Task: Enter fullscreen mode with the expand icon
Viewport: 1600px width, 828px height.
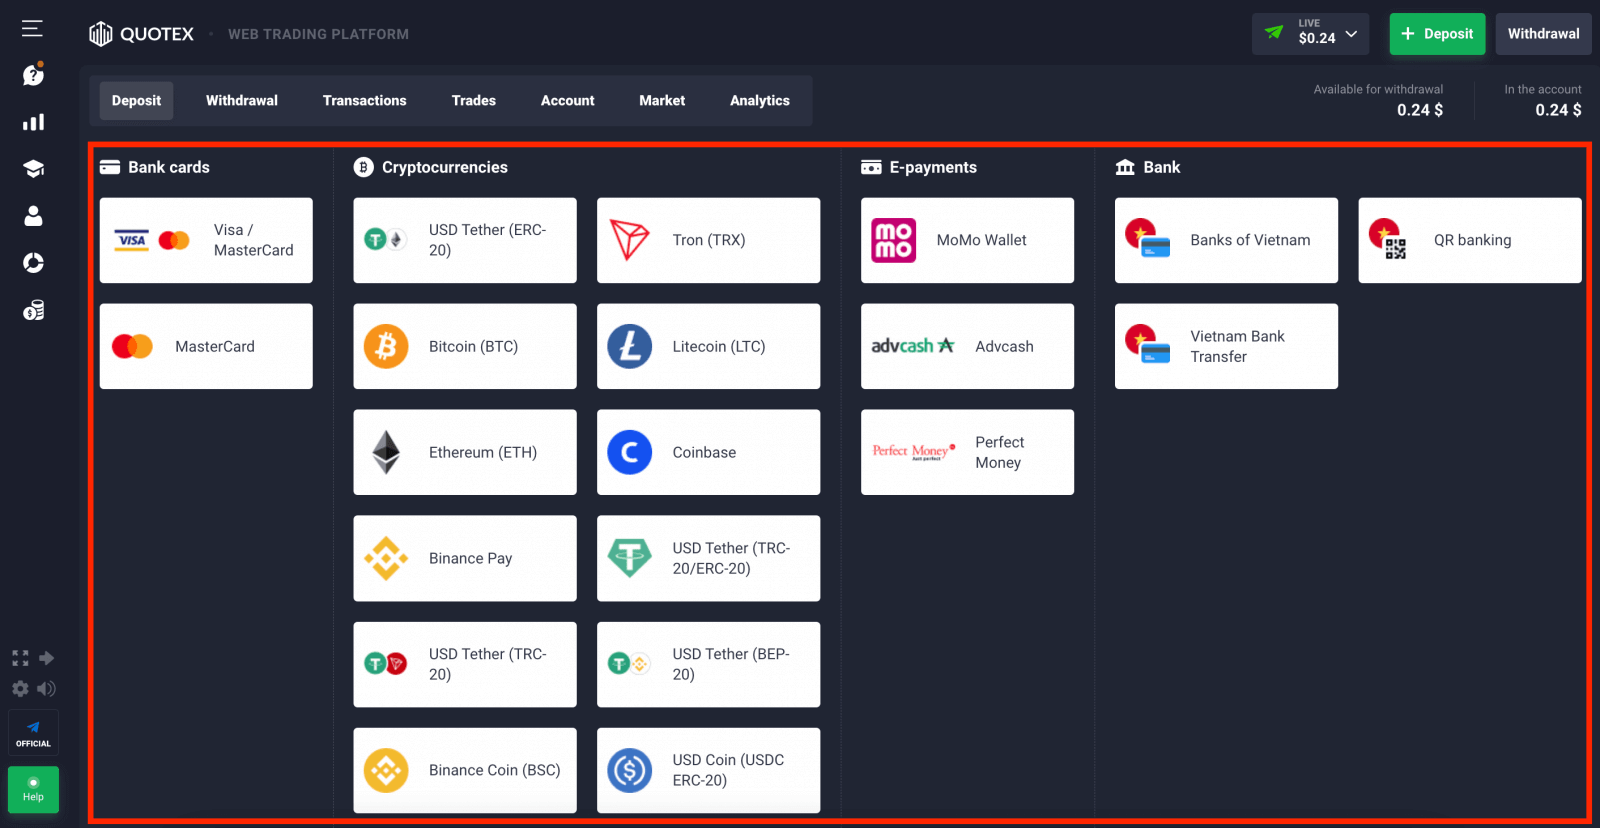Action: click(20, 658)
